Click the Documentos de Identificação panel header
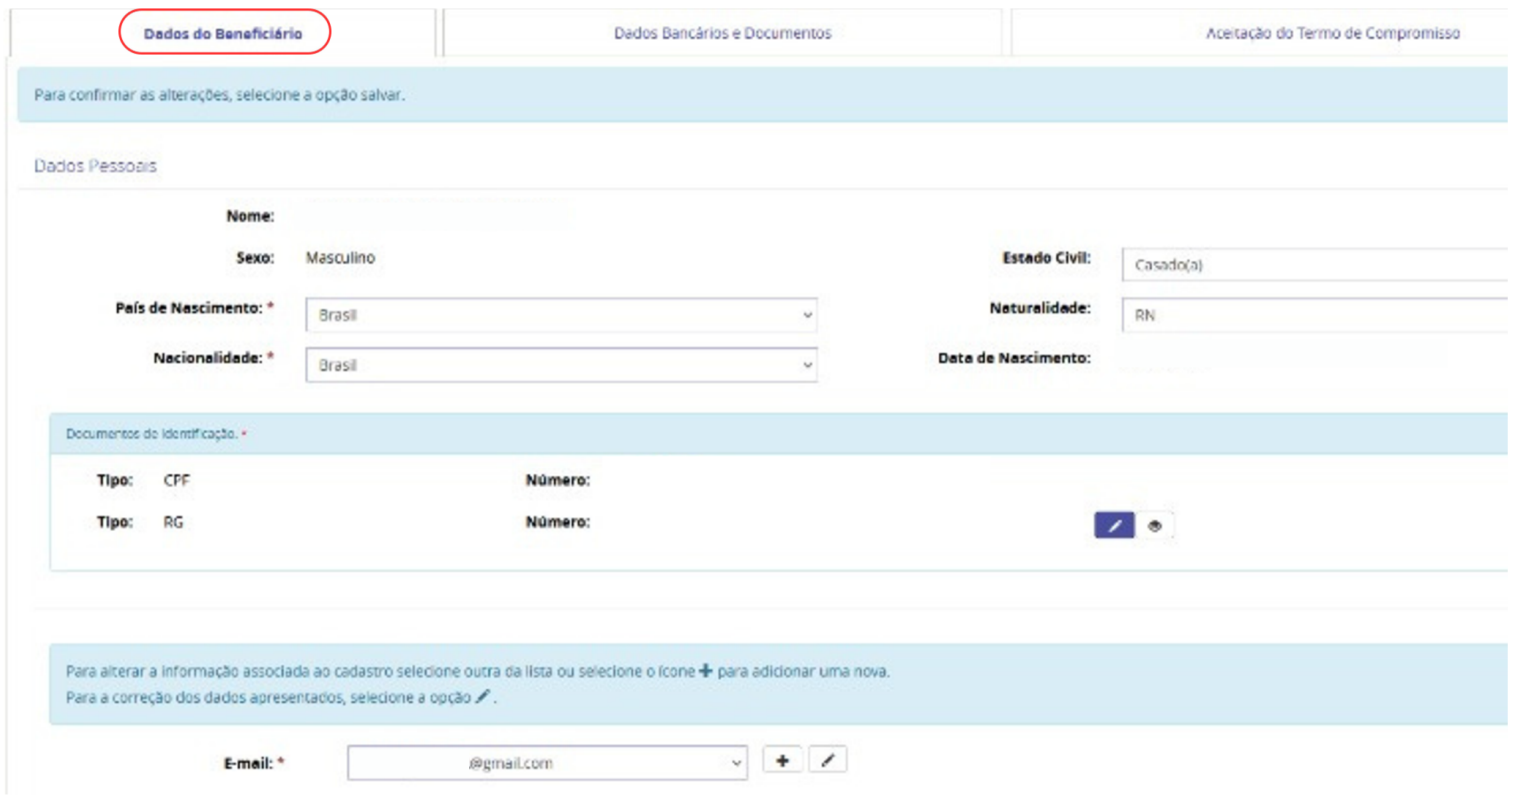This screenshot has width=1515, height=795. tap(152, 434)
